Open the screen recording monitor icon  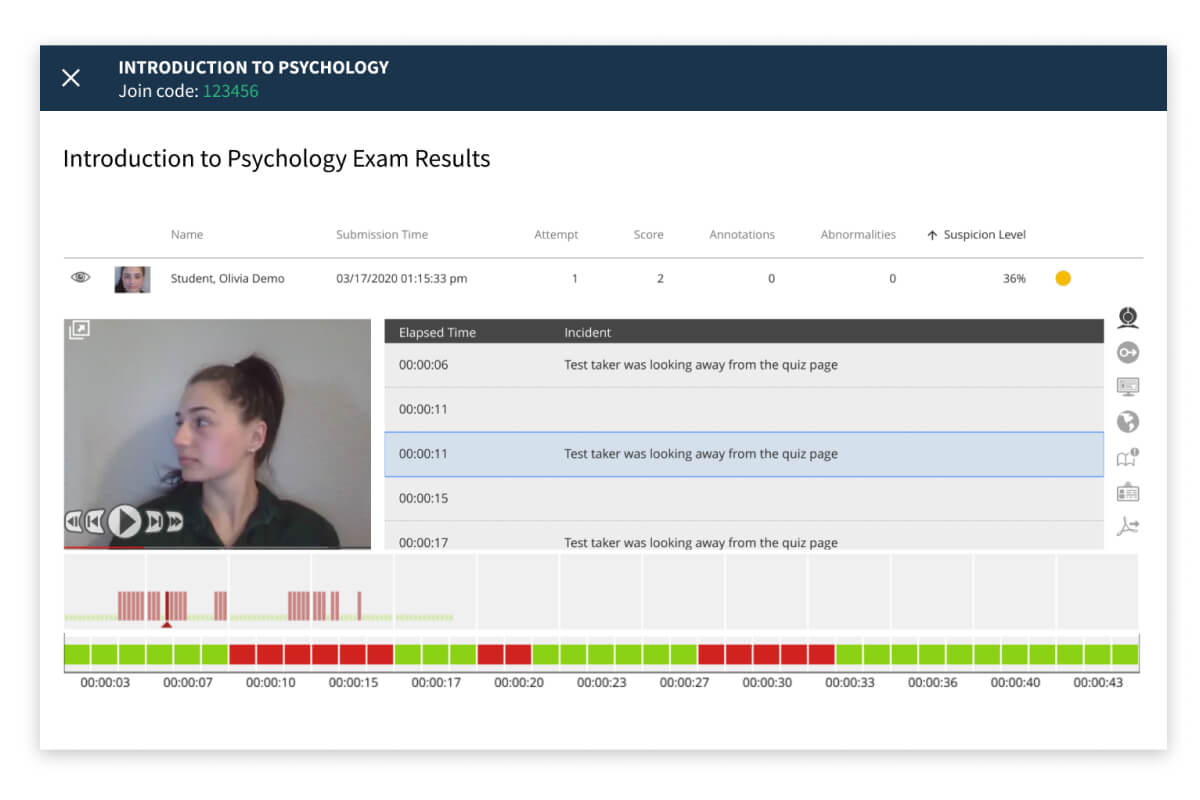point(1128,387)
